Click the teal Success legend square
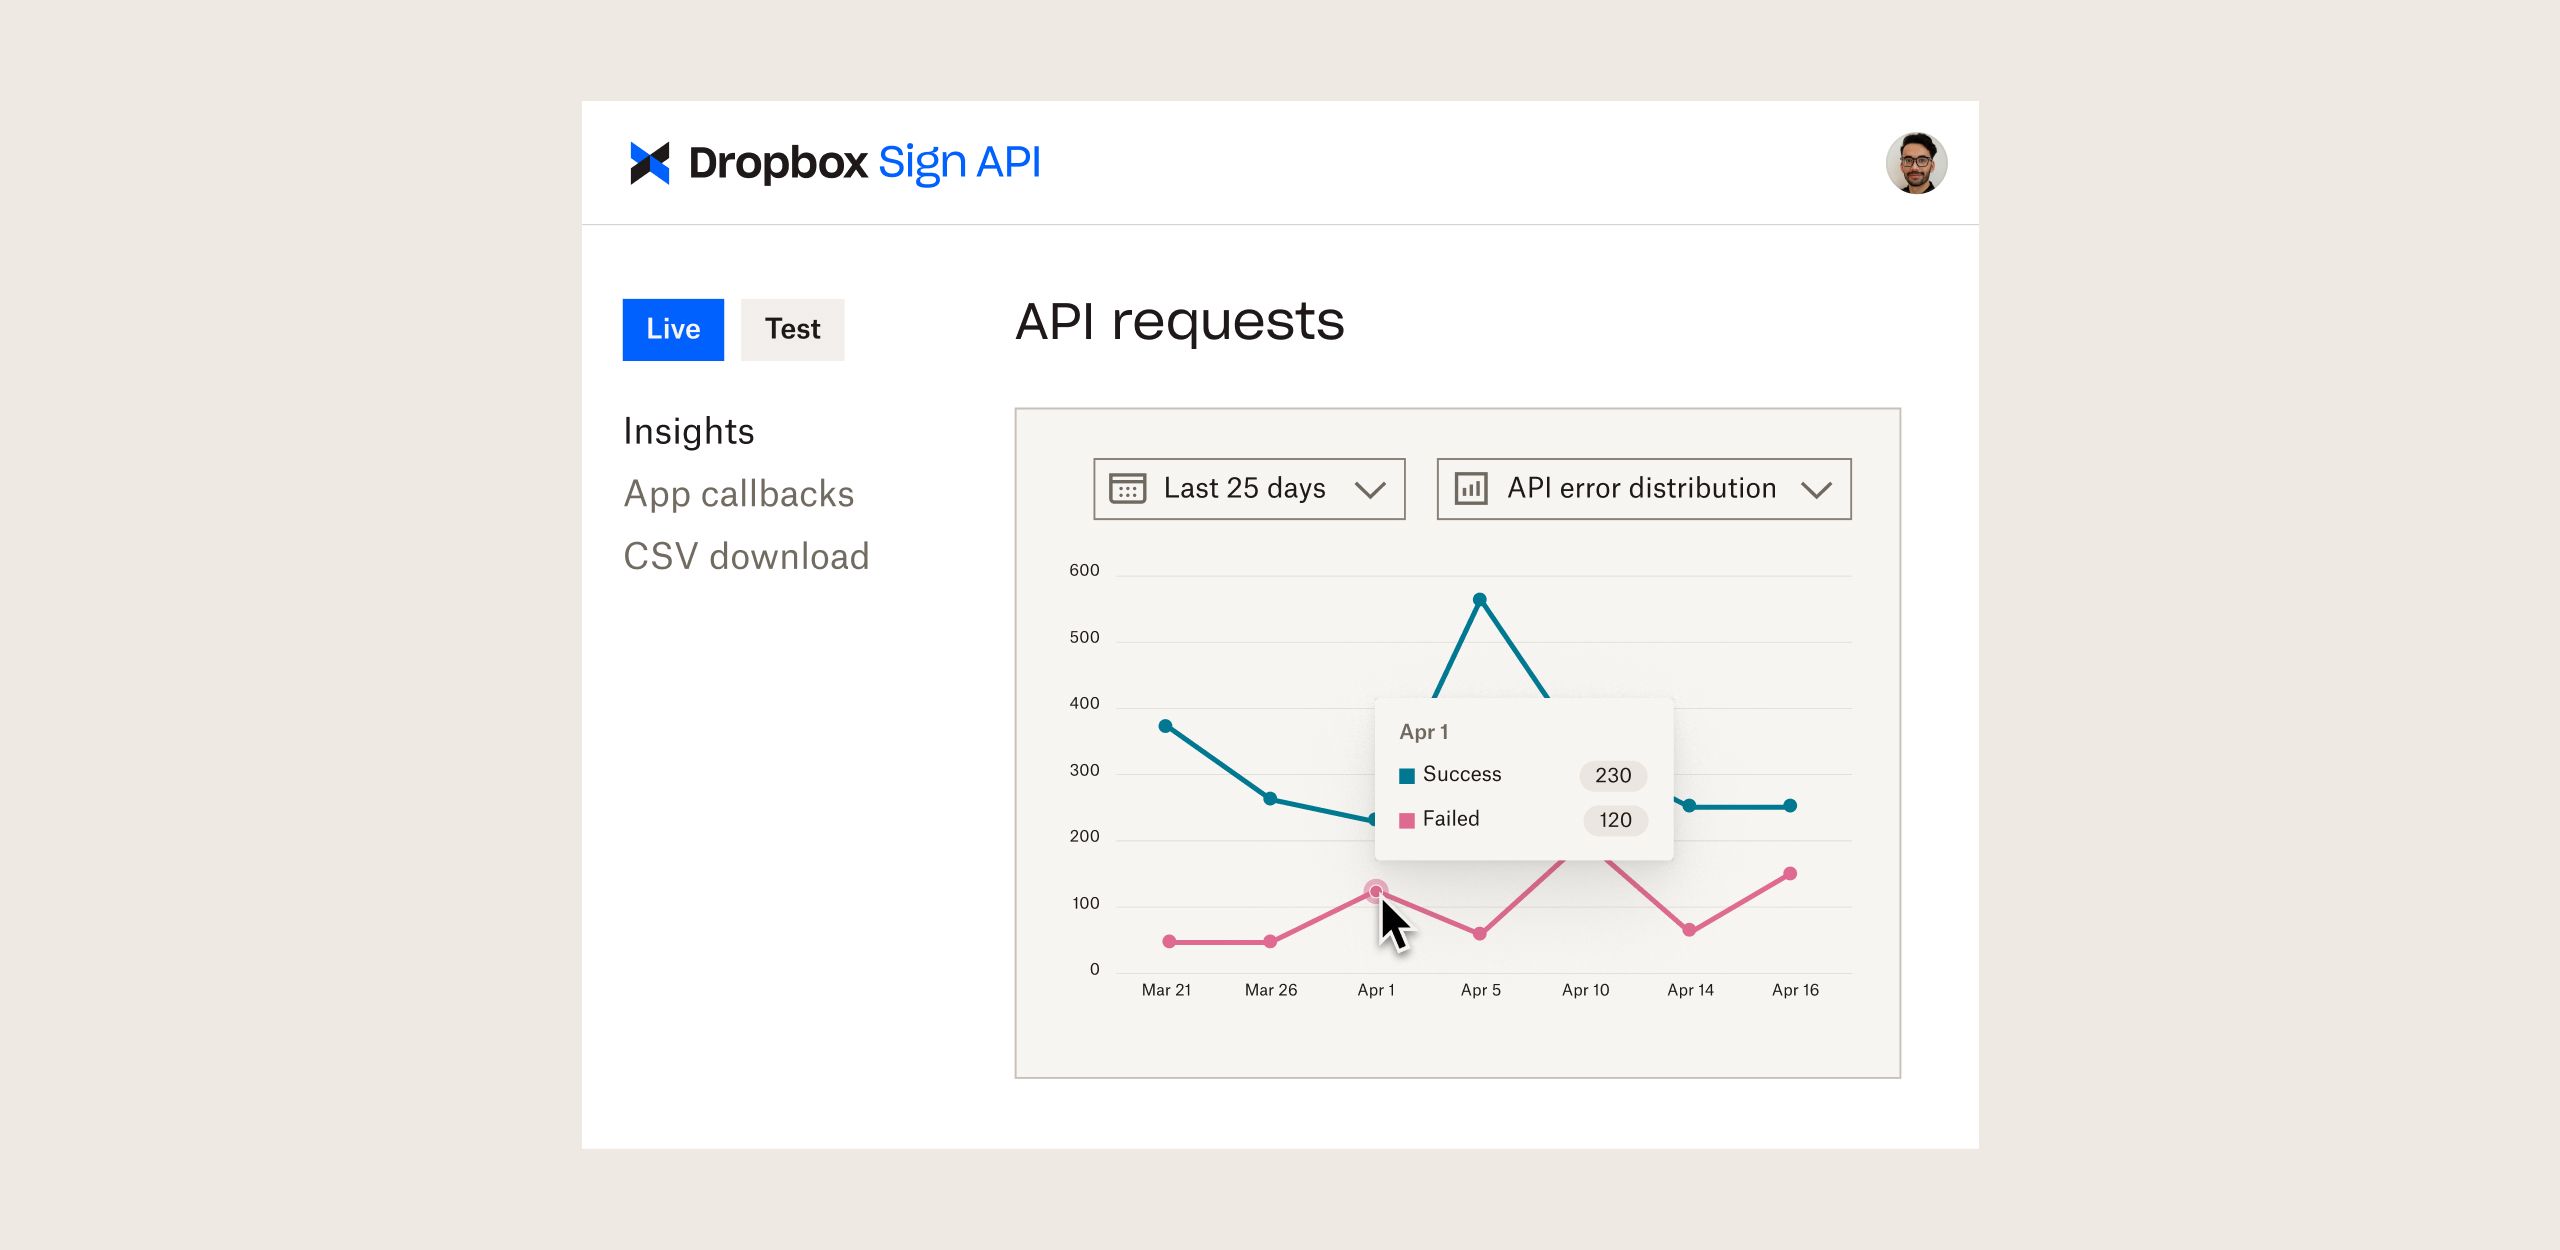 point(1406,776)
